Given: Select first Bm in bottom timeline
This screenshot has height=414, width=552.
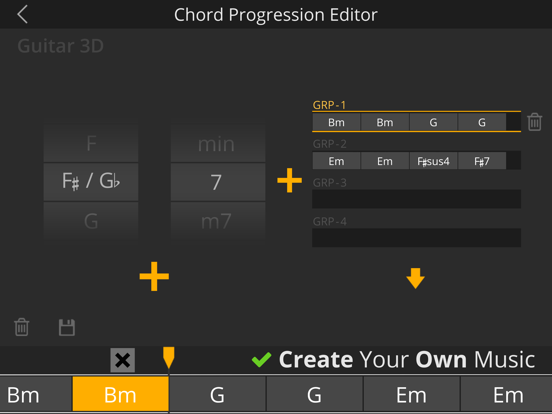Looking at the screenshot, I should (36, 394).
